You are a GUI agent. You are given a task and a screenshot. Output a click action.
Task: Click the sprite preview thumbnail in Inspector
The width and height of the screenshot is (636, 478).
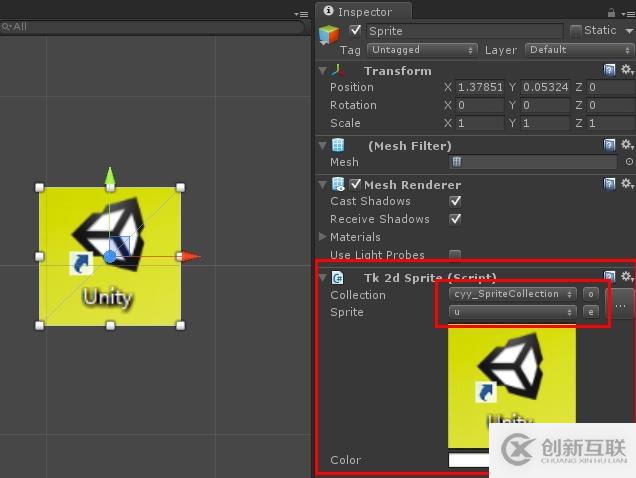click(x=512, y=385)
